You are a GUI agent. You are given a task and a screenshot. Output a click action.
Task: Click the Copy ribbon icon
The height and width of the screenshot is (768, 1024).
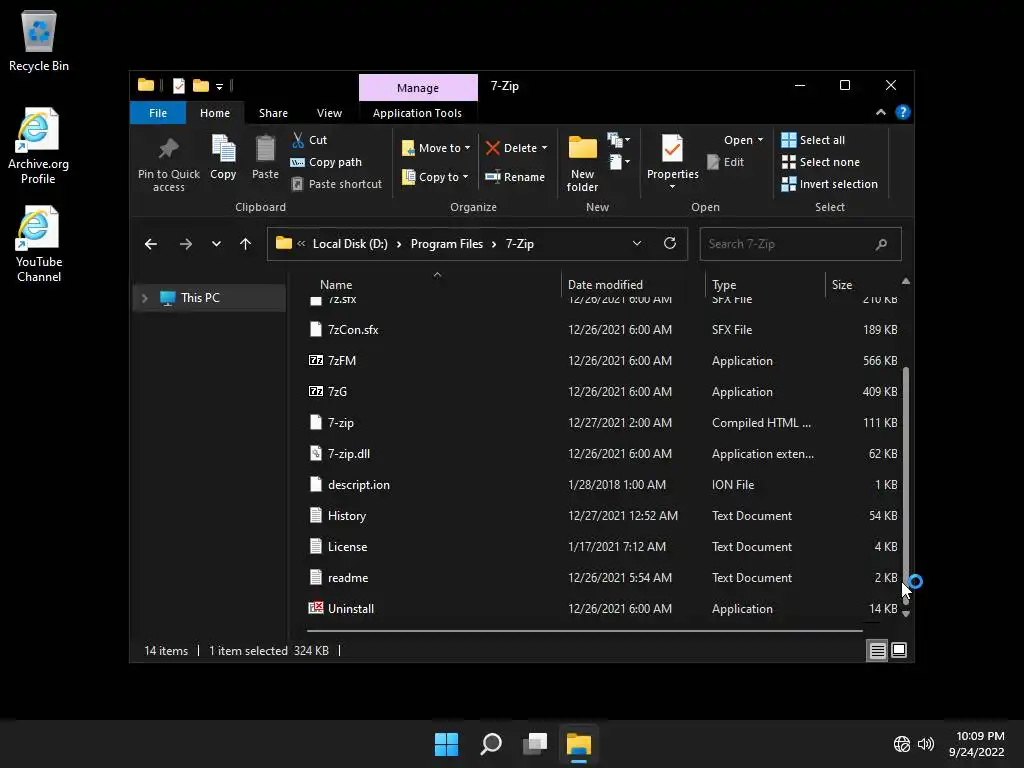(x=223, y=148)
